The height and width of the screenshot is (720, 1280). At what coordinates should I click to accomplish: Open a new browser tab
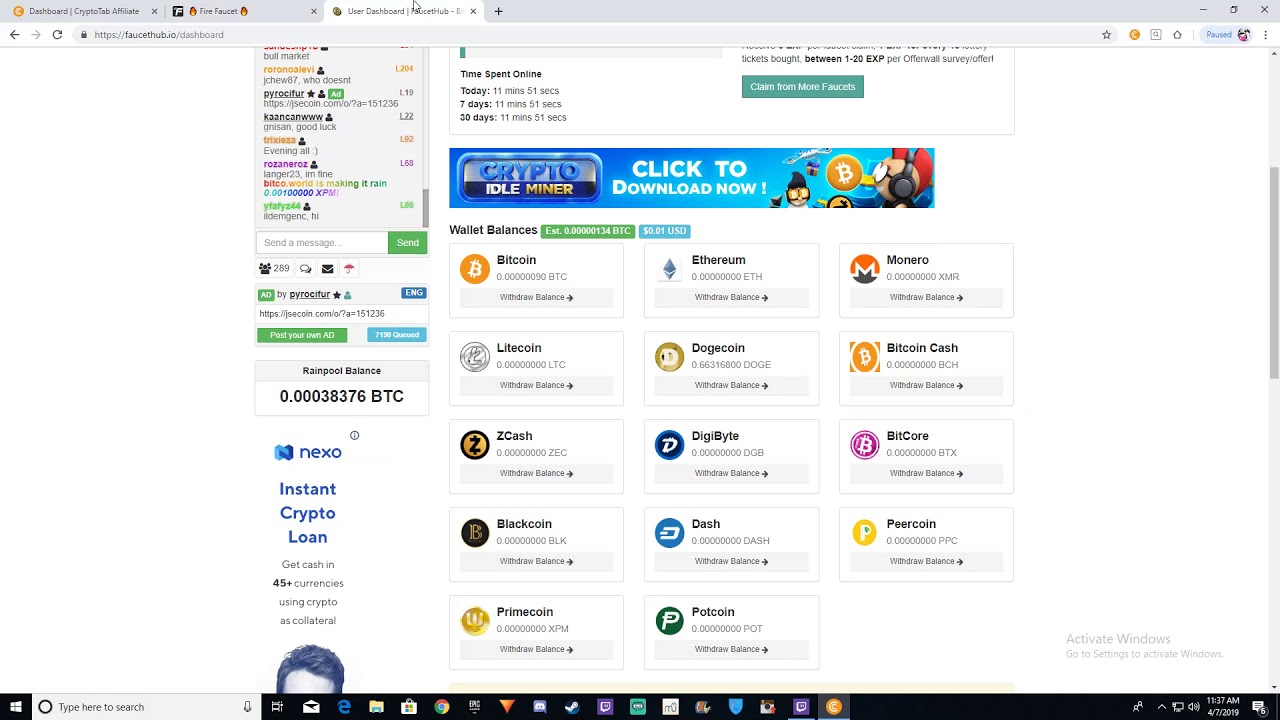[x=498, y=11]
